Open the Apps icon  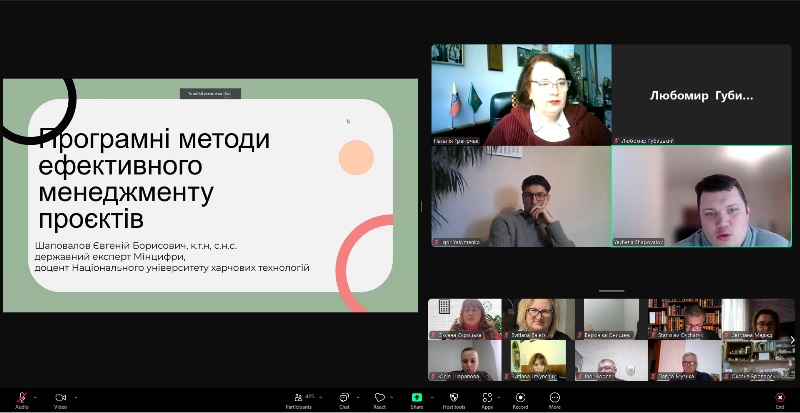coord(487,397)
